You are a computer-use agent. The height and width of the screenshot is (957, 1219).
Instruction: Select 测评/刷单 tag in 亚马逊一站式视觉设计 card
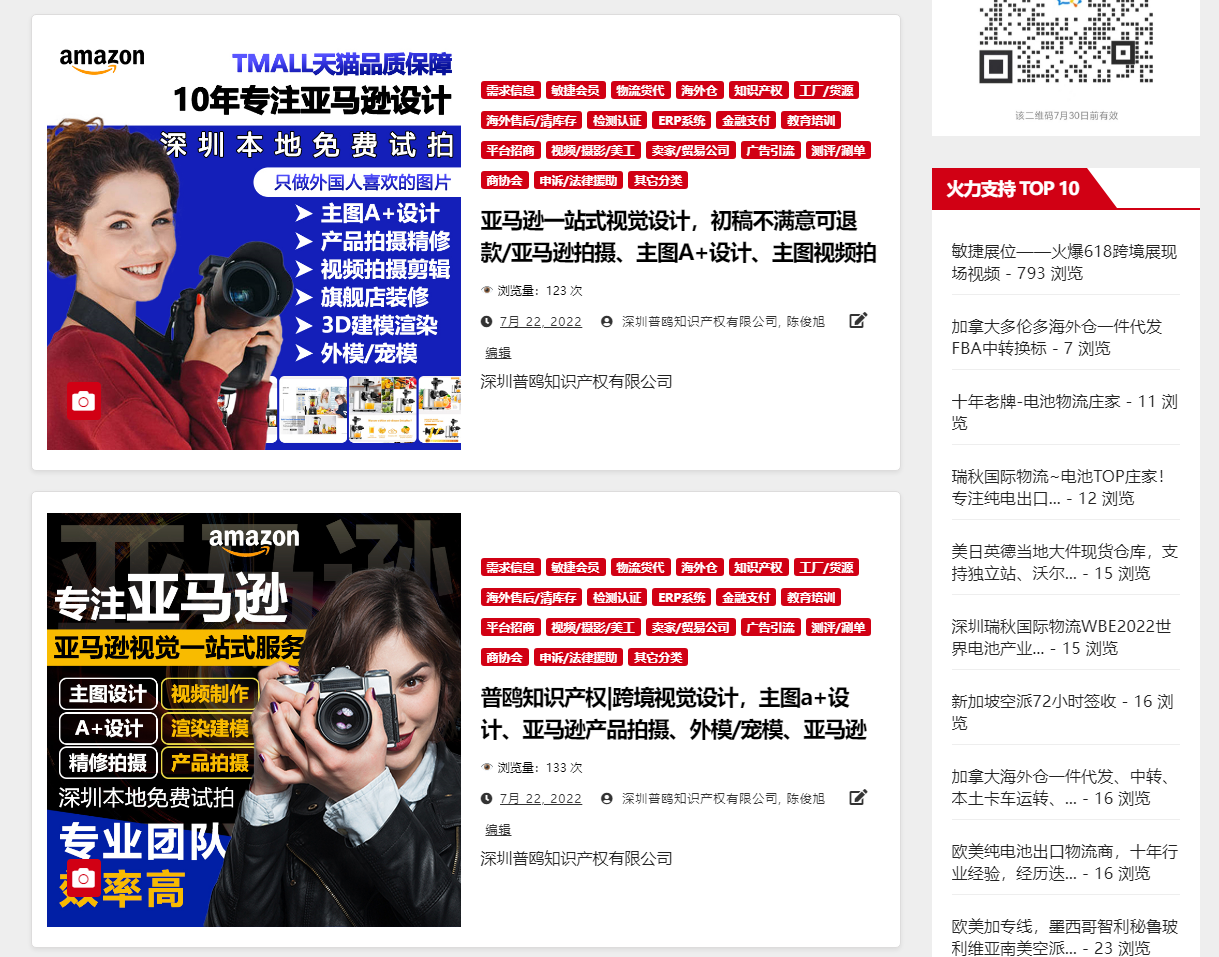click(838, 150)
